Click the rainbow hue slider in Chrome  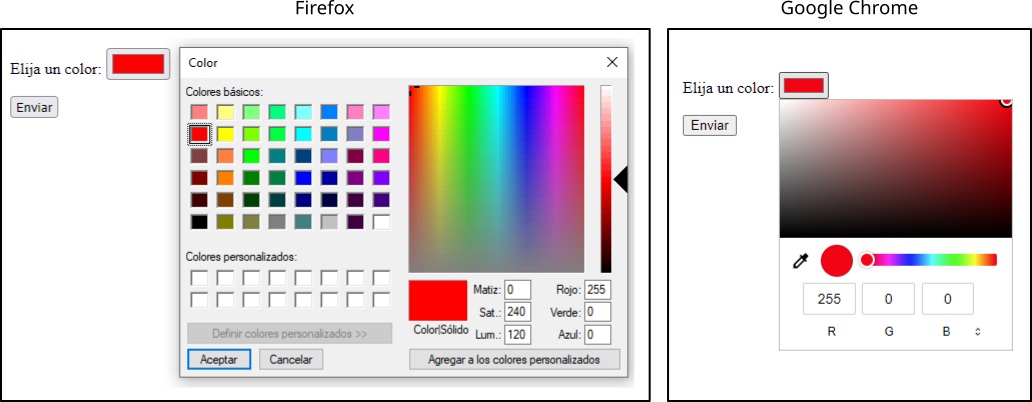tap(931, 260)
